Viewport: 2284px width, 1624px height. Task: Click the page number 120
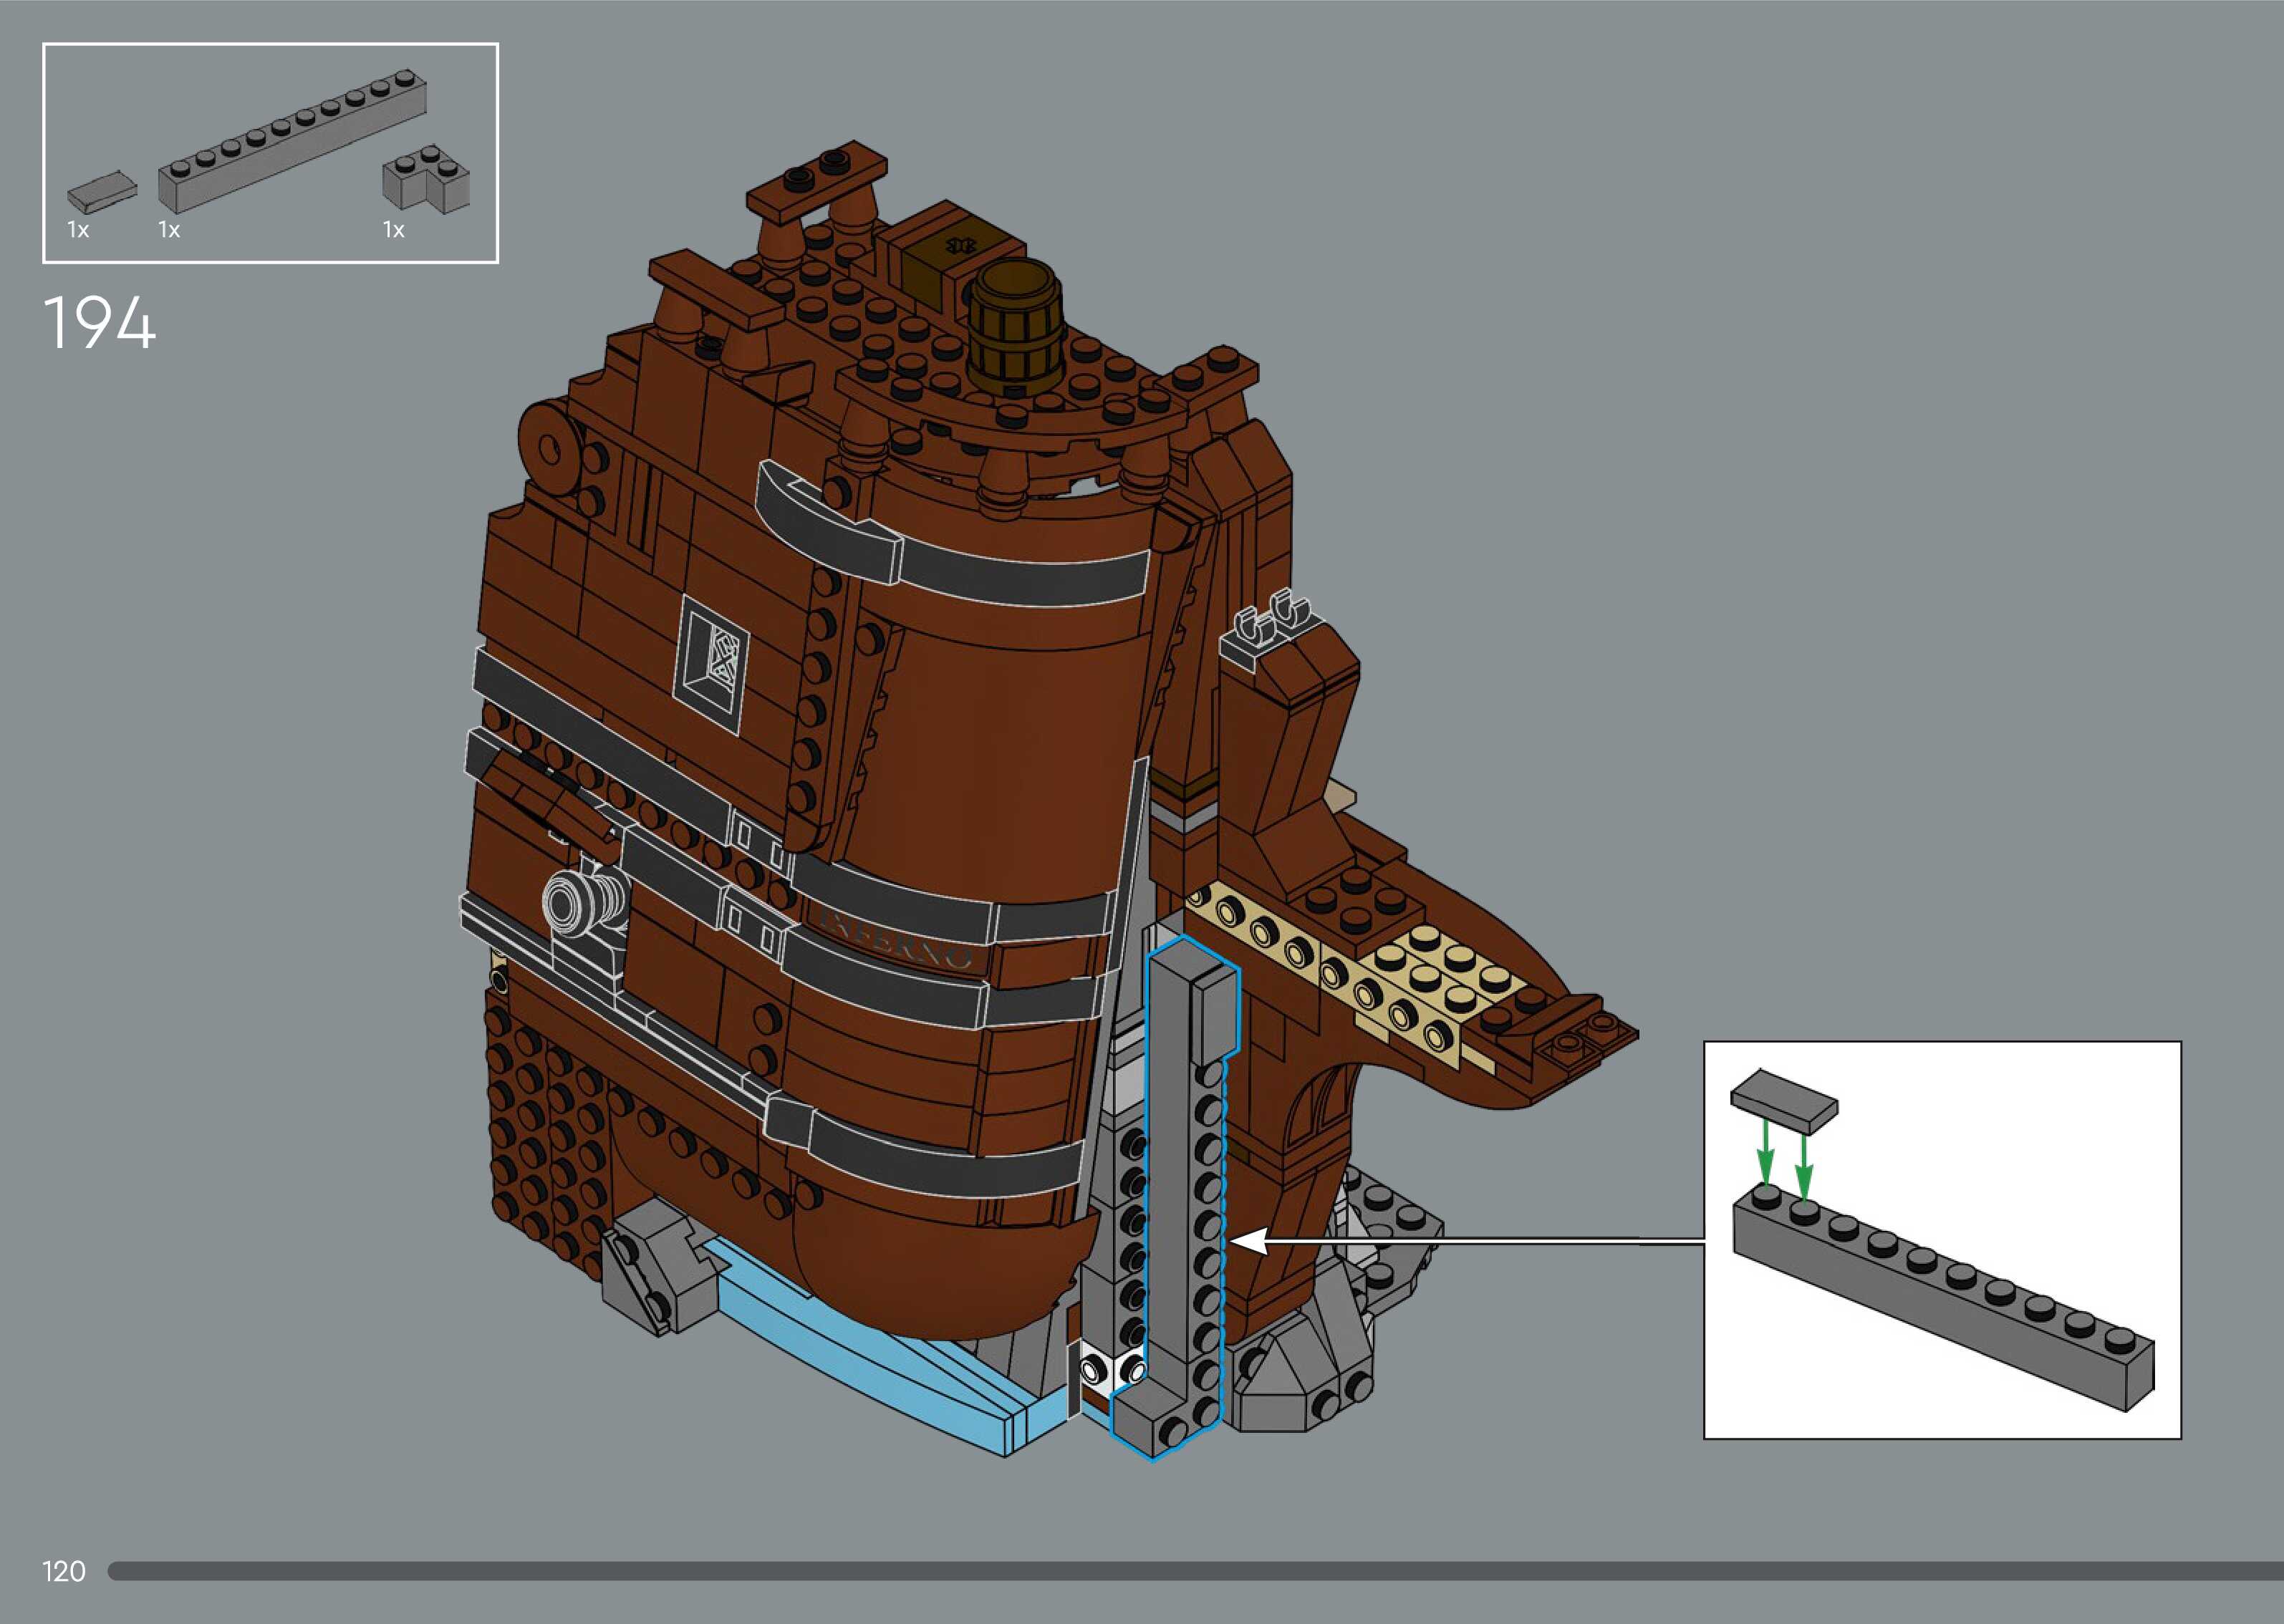(64, 1571)
